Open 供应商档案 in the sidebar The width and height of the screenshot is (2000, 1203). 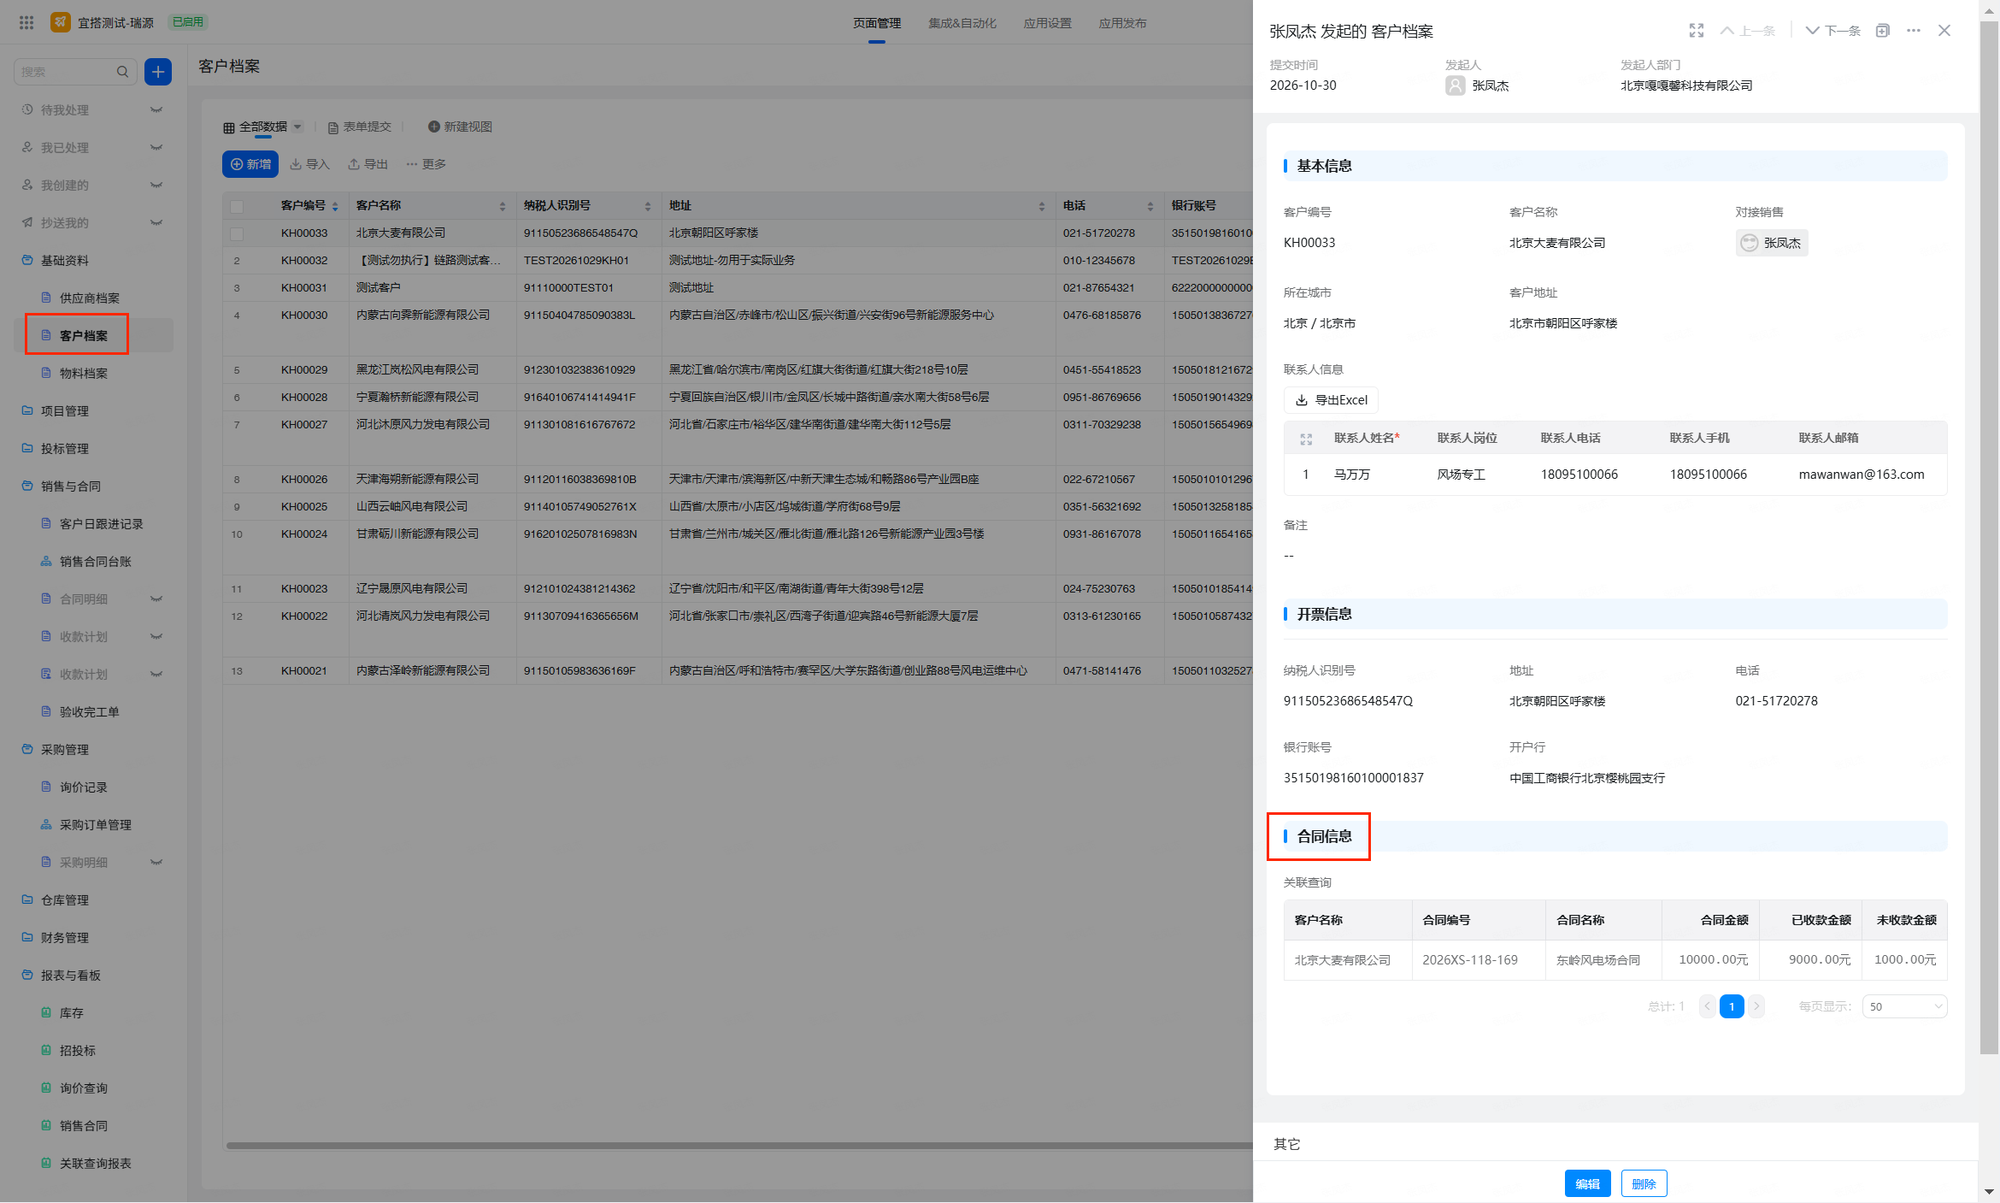(89, 298)
